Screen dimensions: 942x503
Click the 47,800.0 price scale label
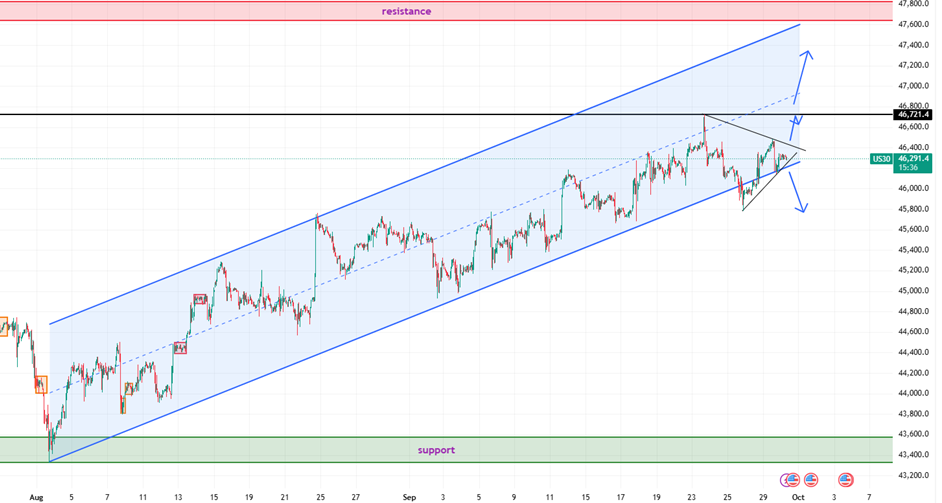[x=914, y=3]
